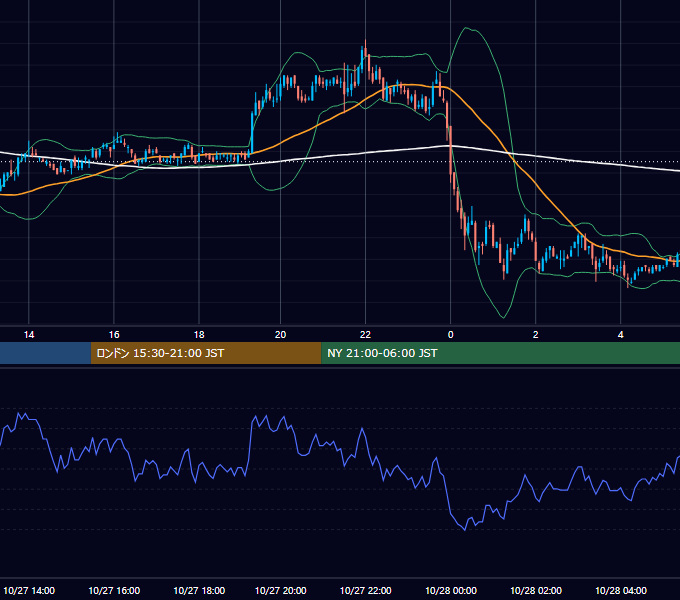Click the 16 hour axis label

point(114,335)
